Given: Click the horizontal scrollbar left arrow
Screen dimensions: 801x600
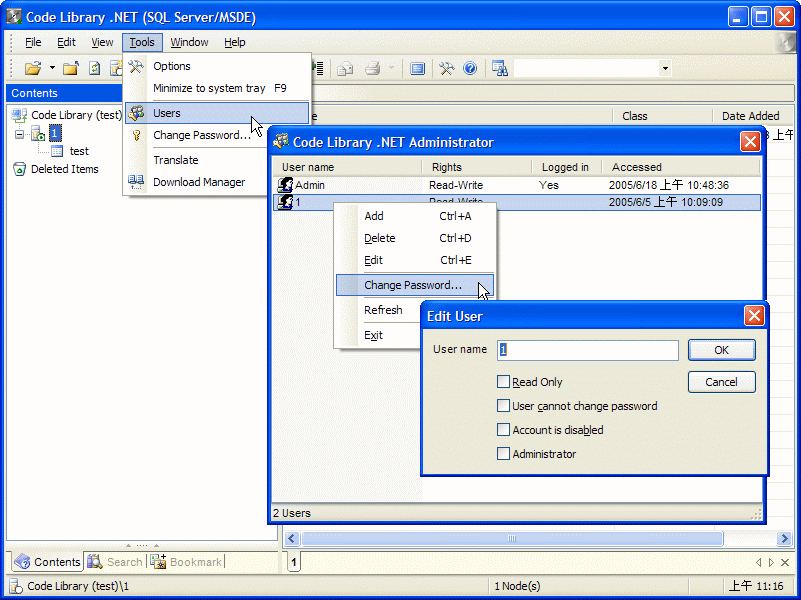Looking at the screenshot, I should (x=292, y=538).
